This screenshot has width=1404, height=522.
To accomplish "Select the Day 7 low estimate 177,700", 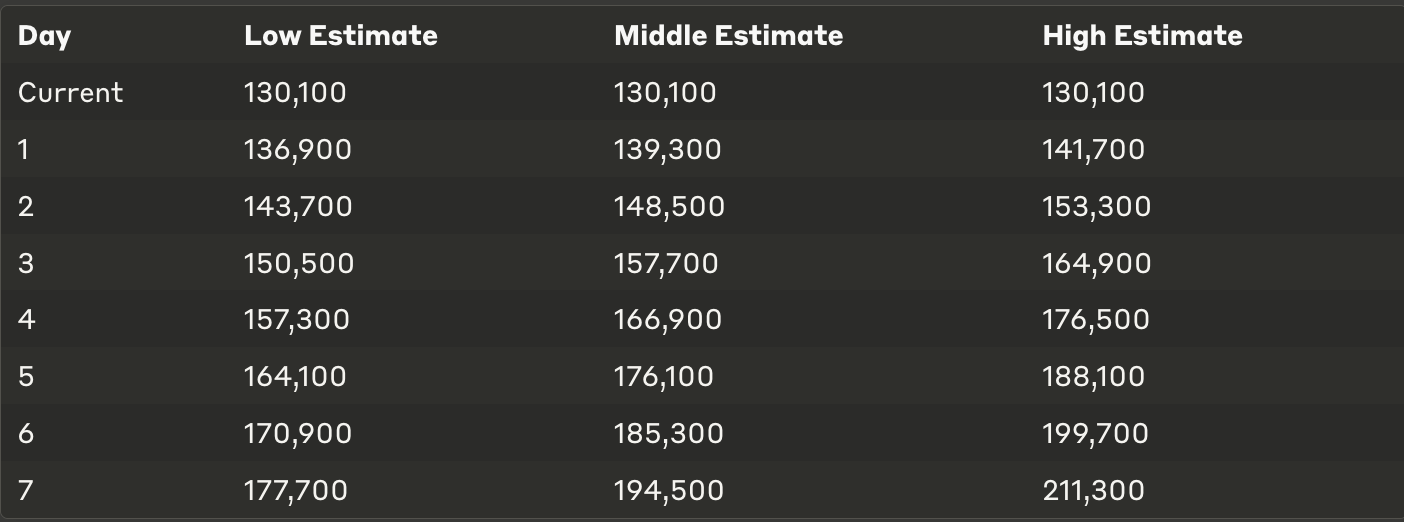I will point(296,491).
